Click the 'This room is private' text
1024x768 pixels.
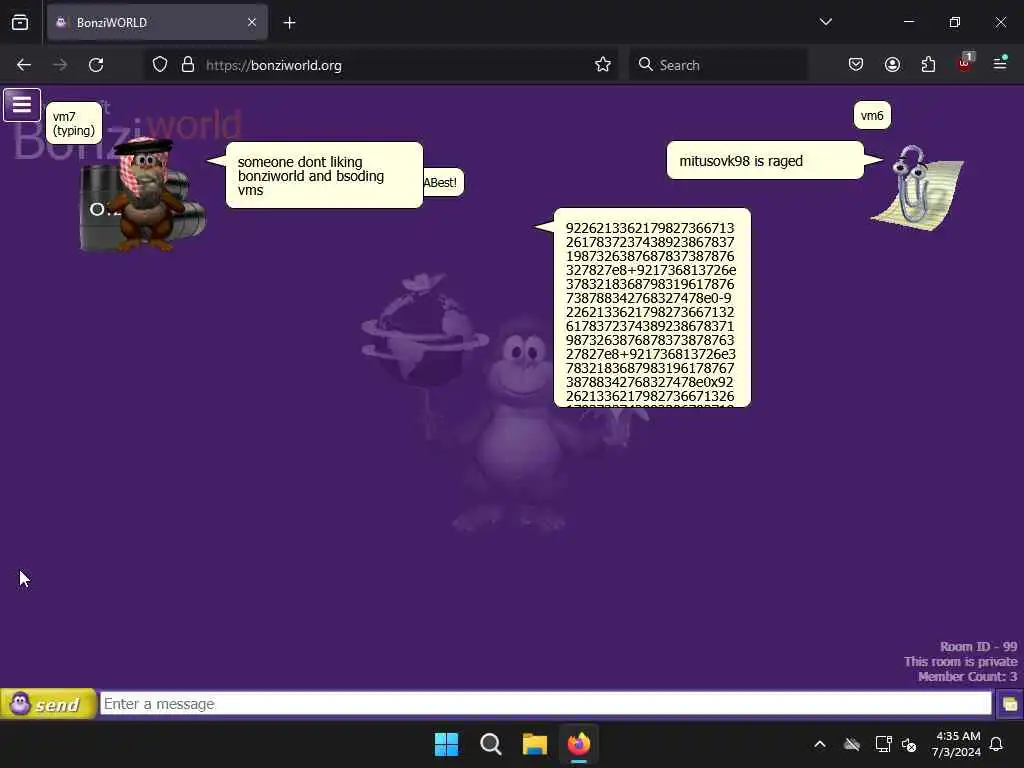pos(961,662)
